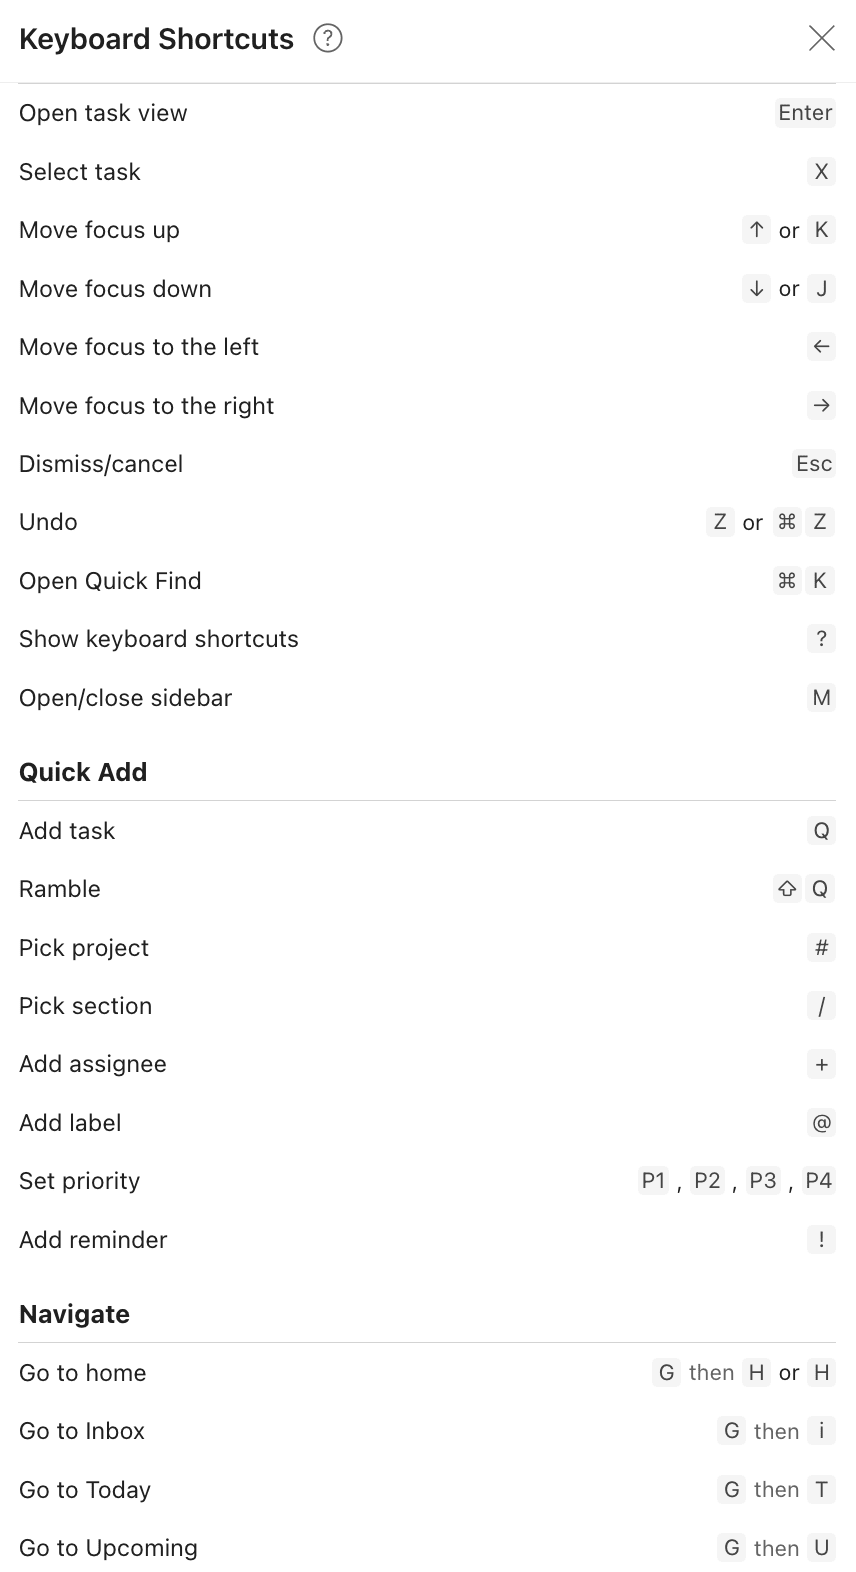Click the hash badge for Pick project

click(821, 947)
